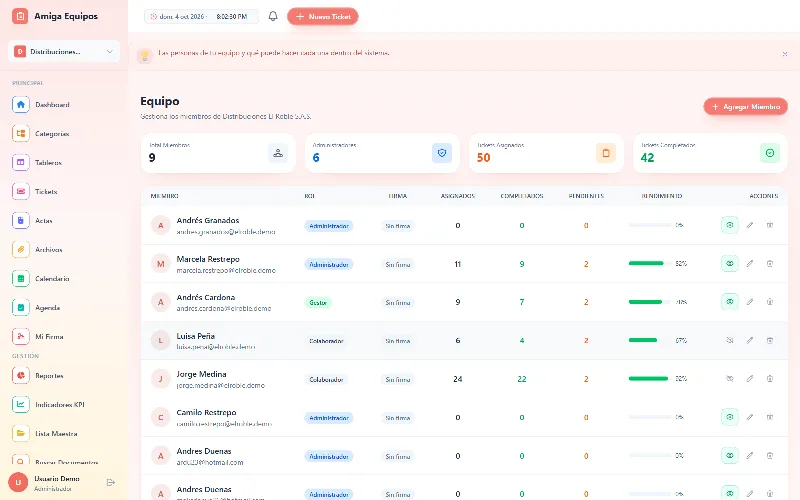Edit Andrés Granados with pencil icon
Viewport: 800px width, 500px height.
(749, 225)
